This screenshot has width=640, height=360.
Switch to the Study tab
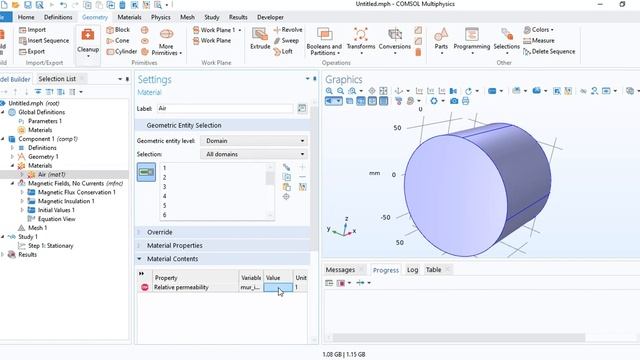(211, 17)
